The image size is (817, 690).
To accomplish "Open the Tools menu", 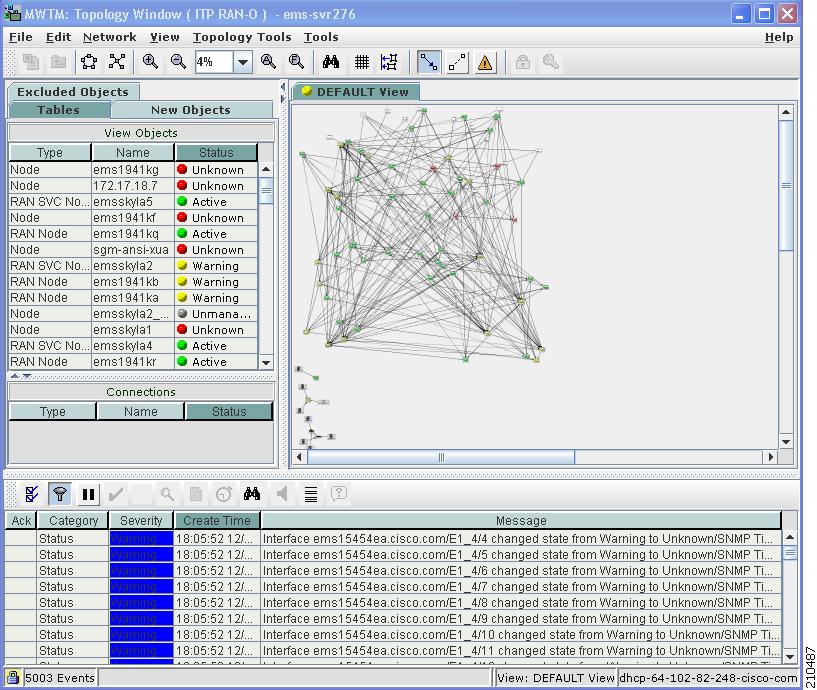I will pyautogui.click(x=321, y=37).
